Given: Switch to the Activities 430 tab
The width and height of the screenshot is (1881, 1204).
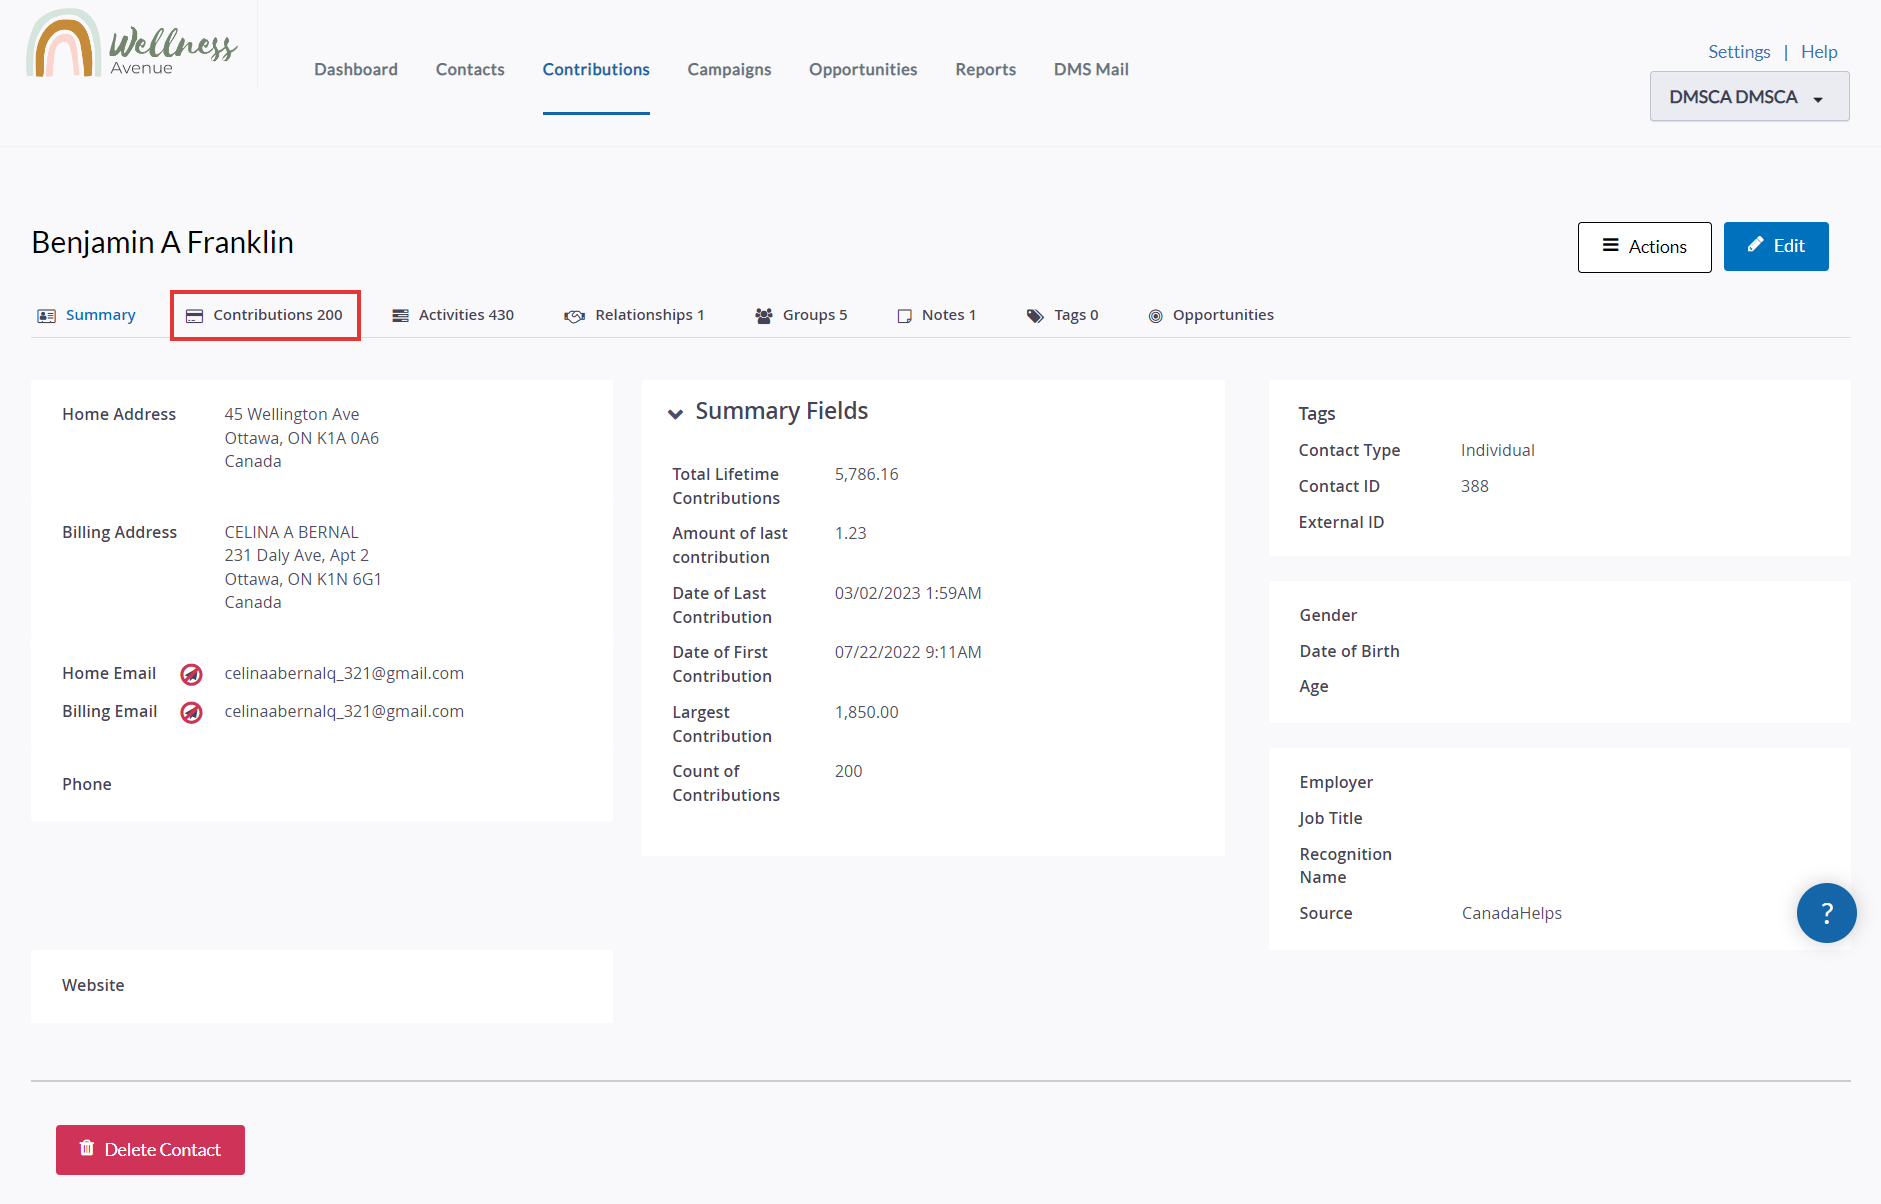Looking at the screenshot, I should (453, 315).
